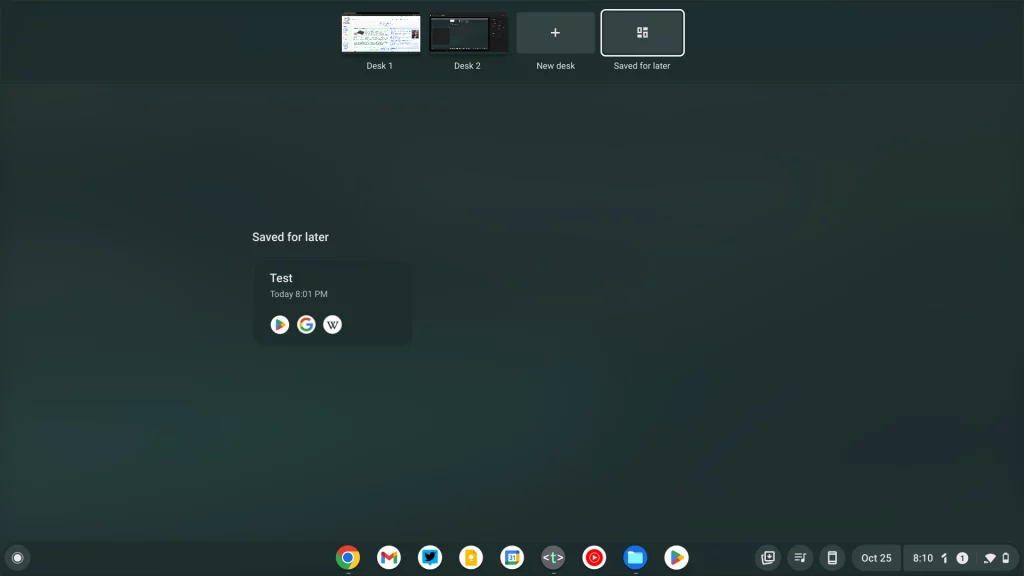
Task: Open the Files app from the shelf
Action: point(634,557)
